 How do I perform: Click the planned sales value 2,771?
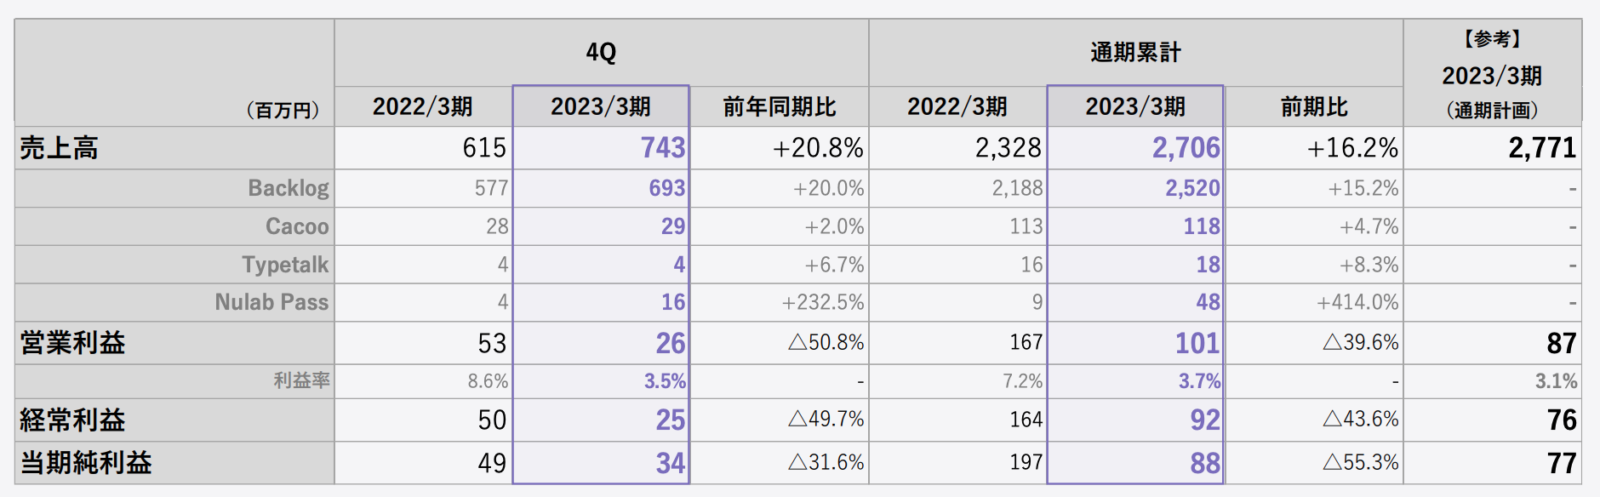[x=1542, y=149]
